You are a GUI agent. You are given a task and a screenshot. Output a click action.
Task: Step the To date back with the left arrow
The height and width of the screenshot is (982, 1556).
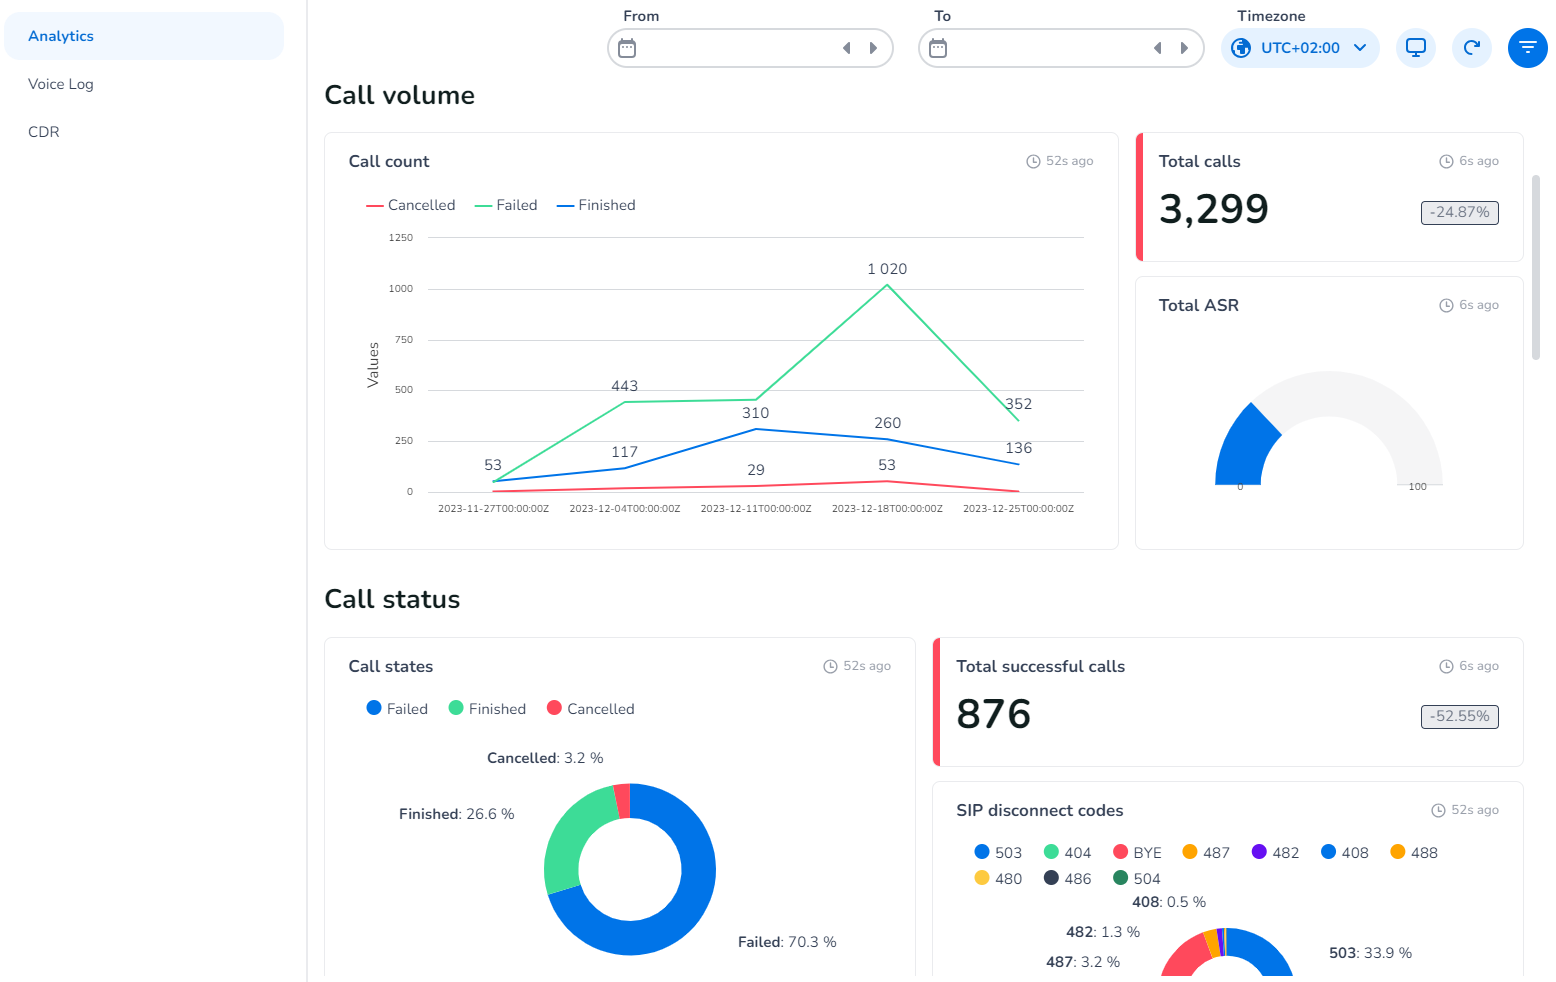click(1157, 47)
